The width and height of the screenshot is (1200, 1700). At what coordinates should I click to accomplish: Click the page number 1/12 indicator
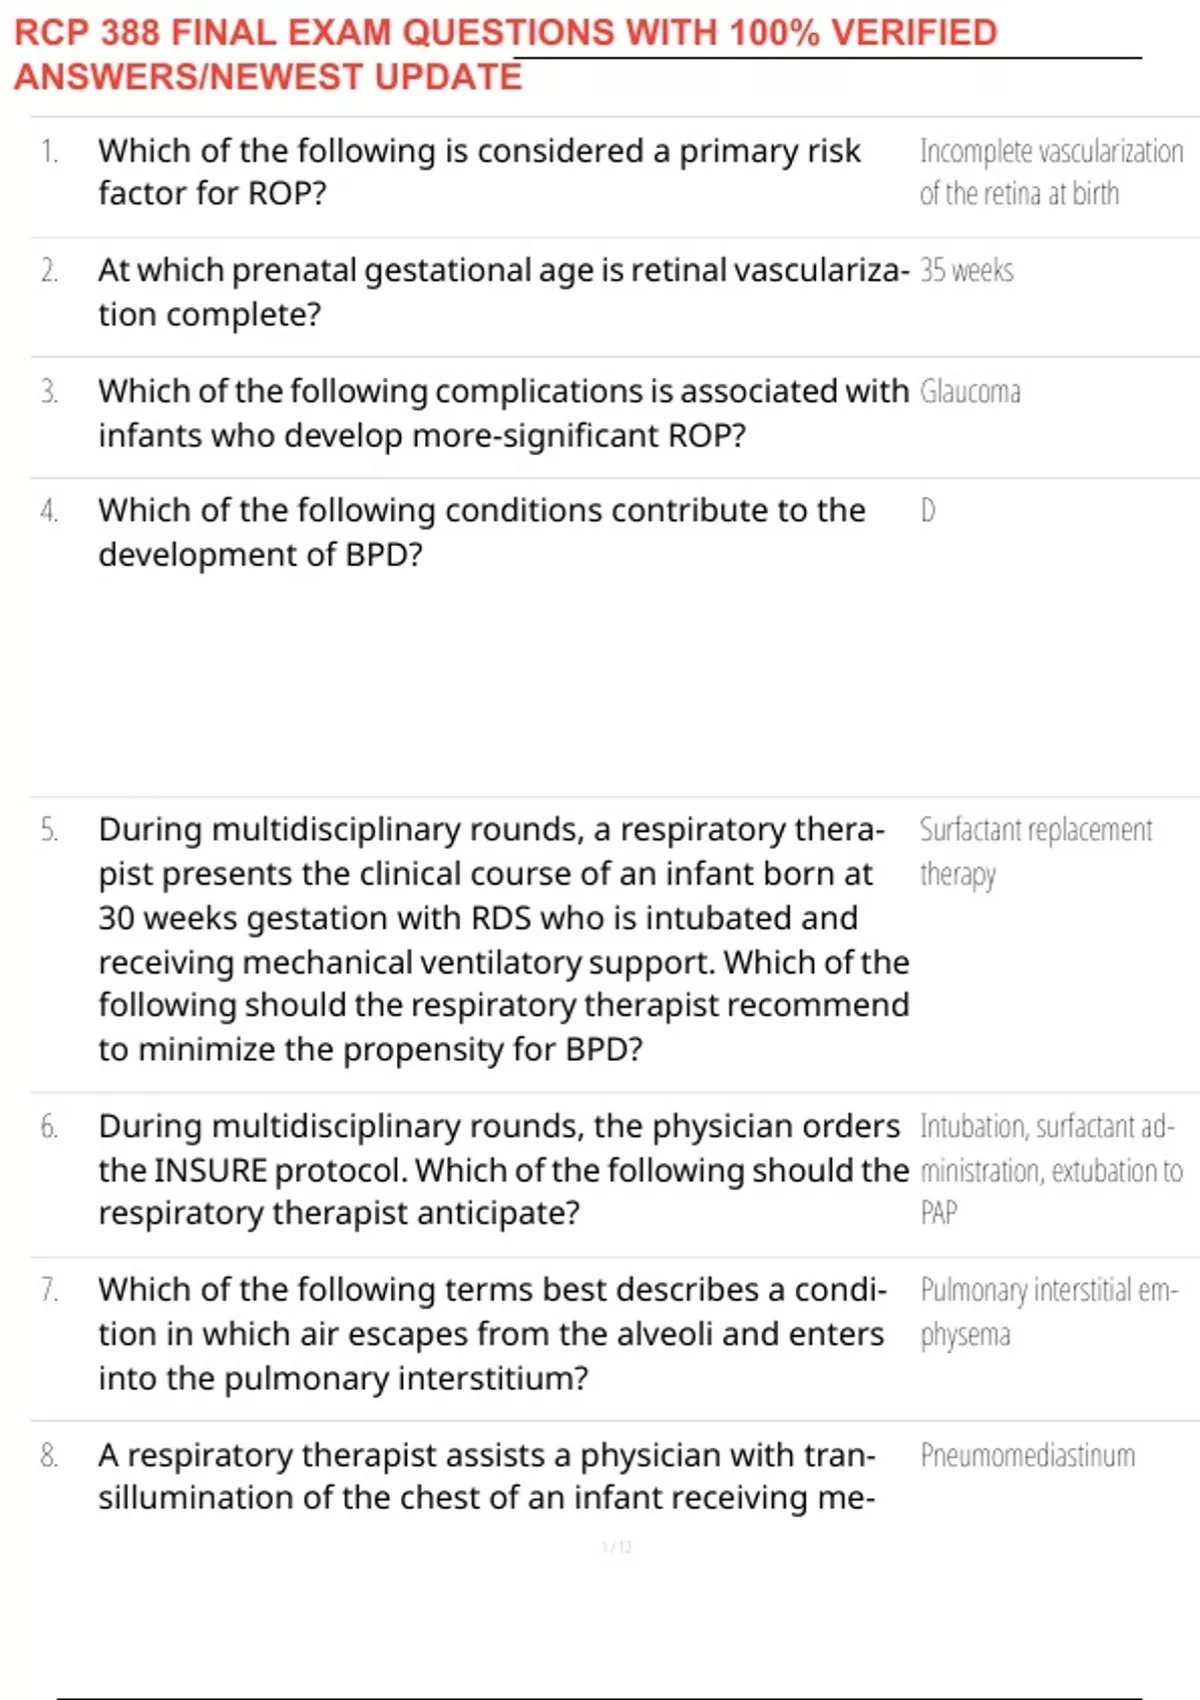pyautogui.click(x=617, y=1548)
